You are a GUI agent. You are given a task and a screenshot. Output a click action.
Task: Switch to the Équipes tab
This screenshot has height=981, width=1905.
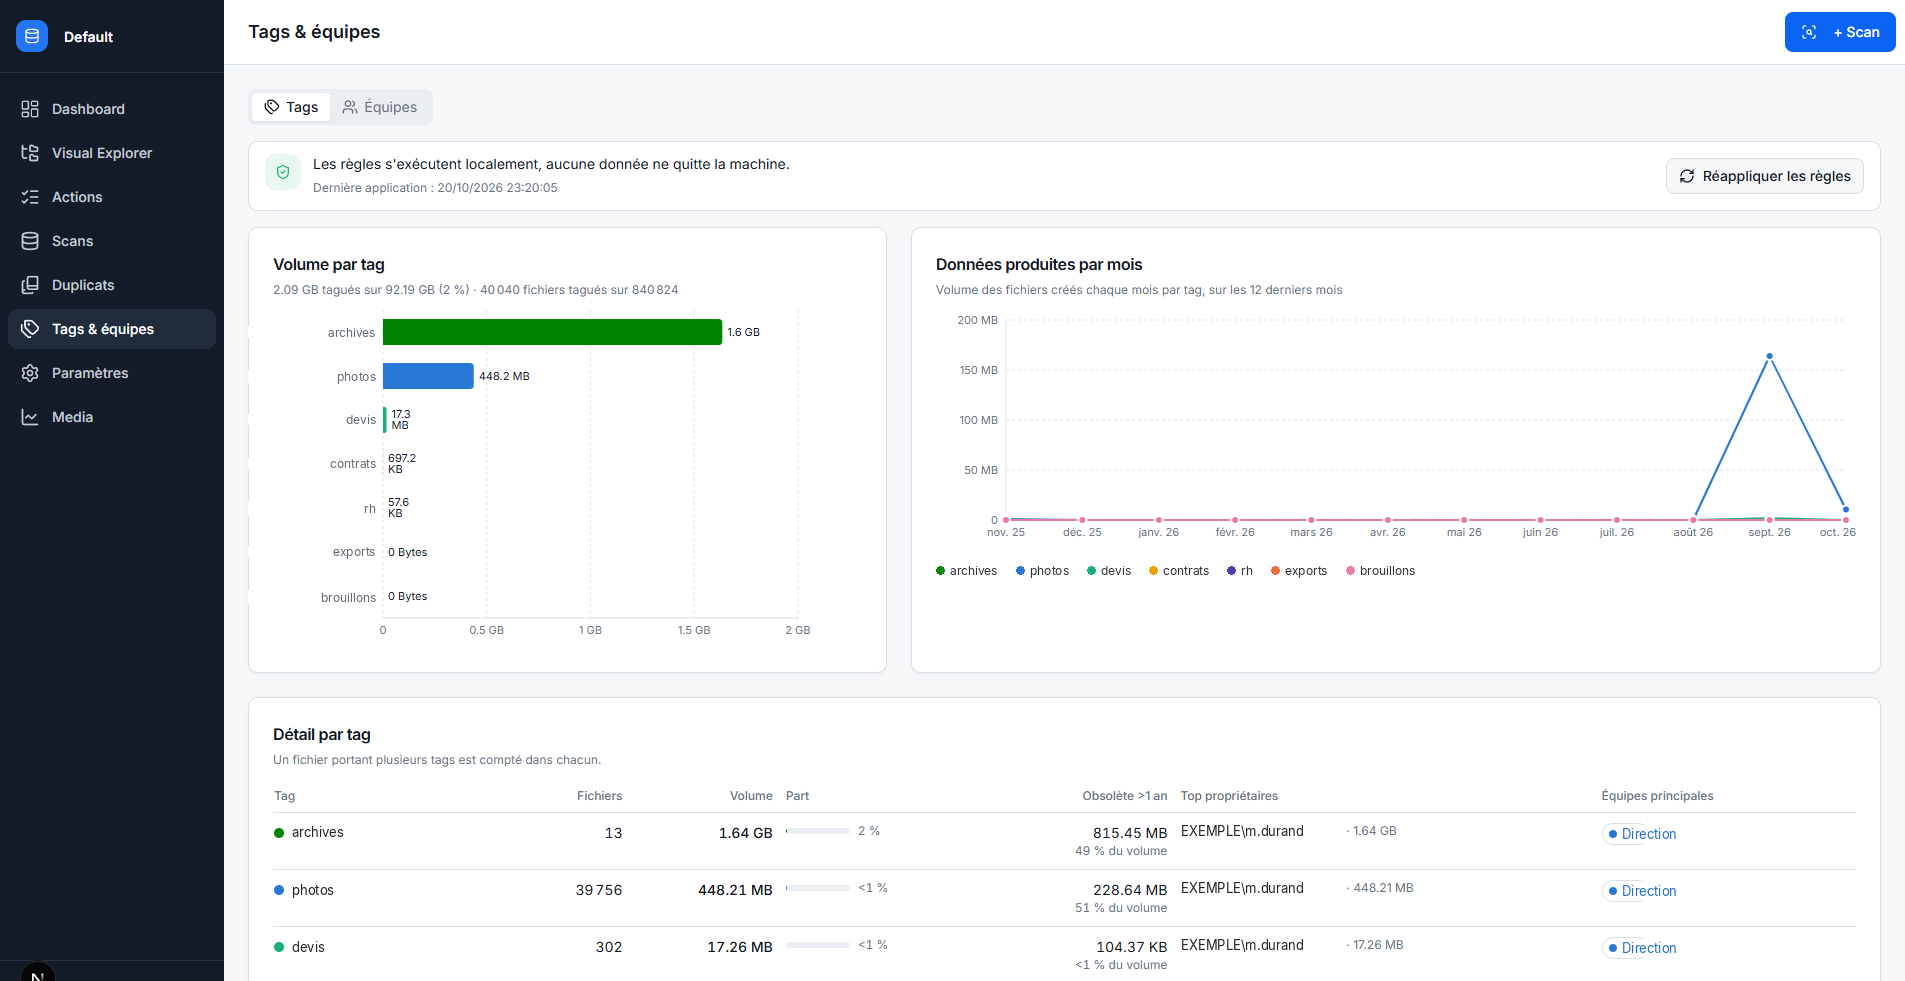(x=380, y=107)
